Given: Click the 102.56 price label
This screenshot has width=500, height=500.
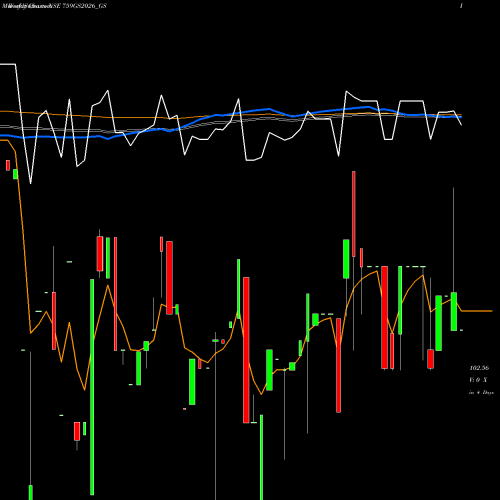Looking at the screenshot, I should [479, 368].
